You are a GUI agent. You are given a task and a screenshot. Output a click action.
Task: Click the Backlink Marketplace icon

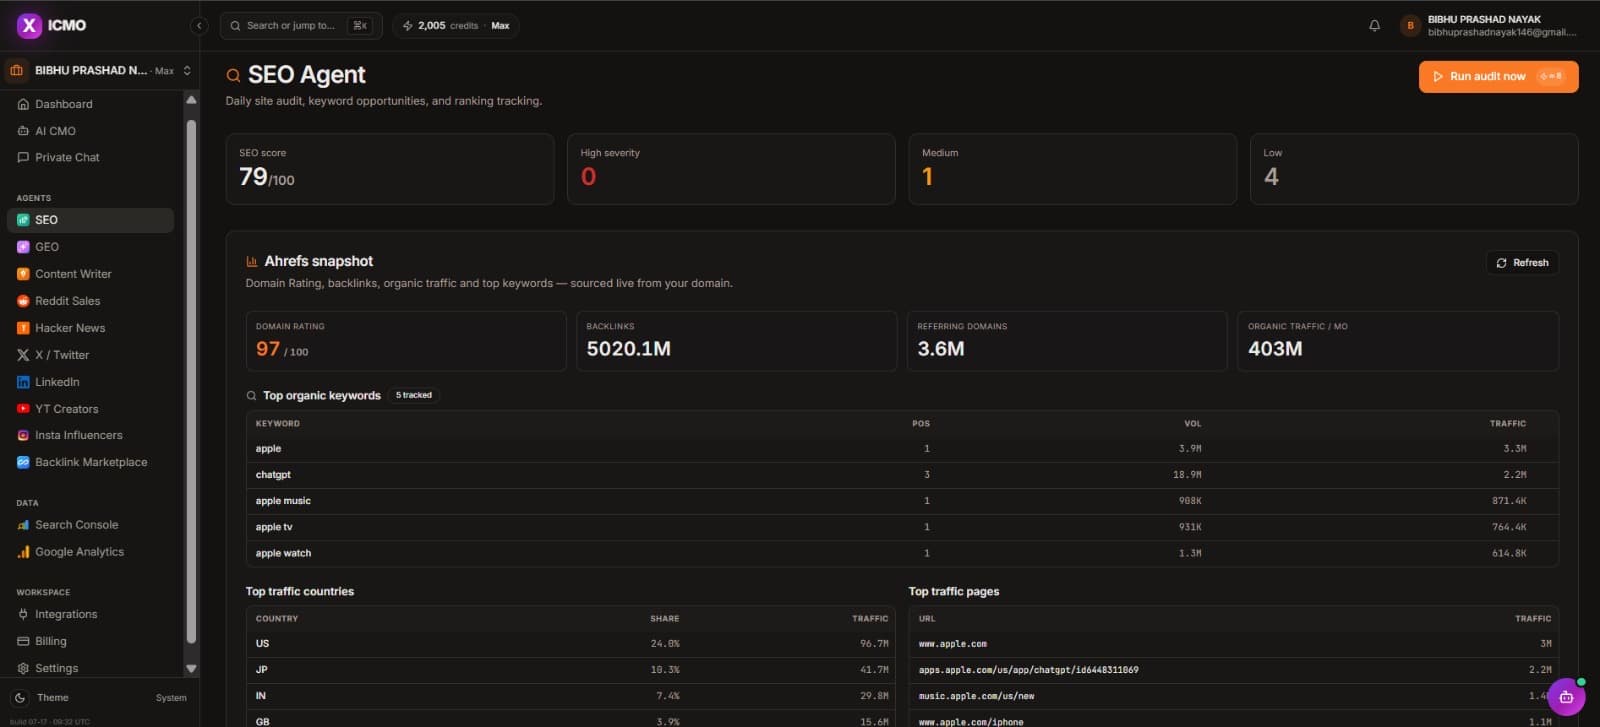coord(23,462)
